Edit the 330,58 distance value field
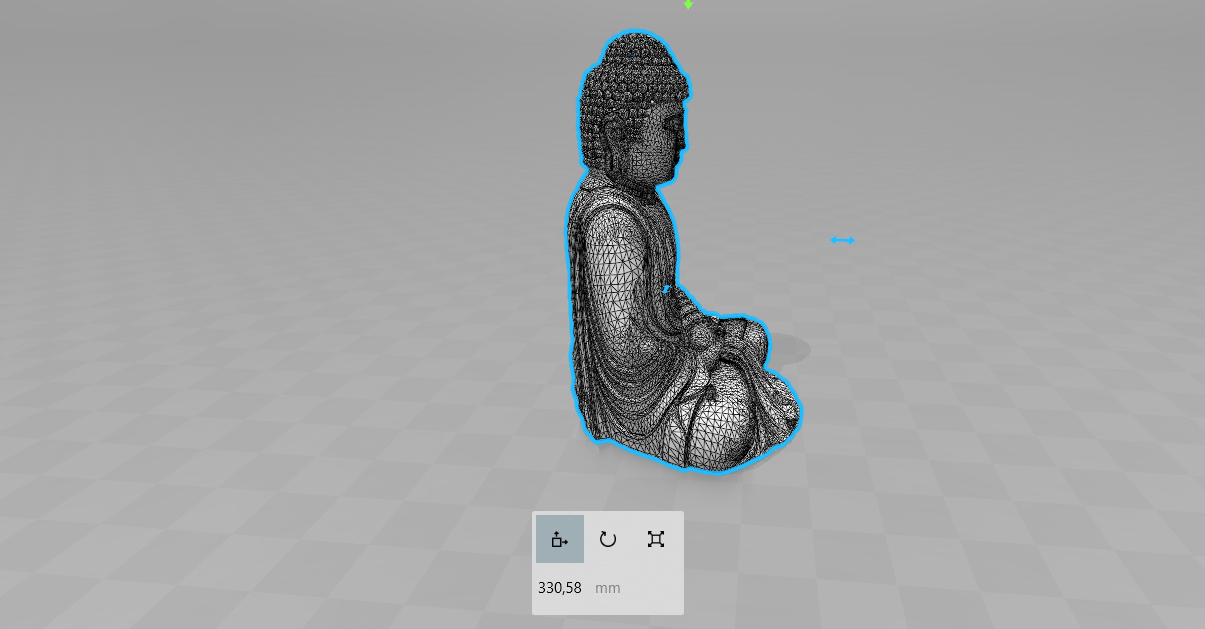 [560, 588]
